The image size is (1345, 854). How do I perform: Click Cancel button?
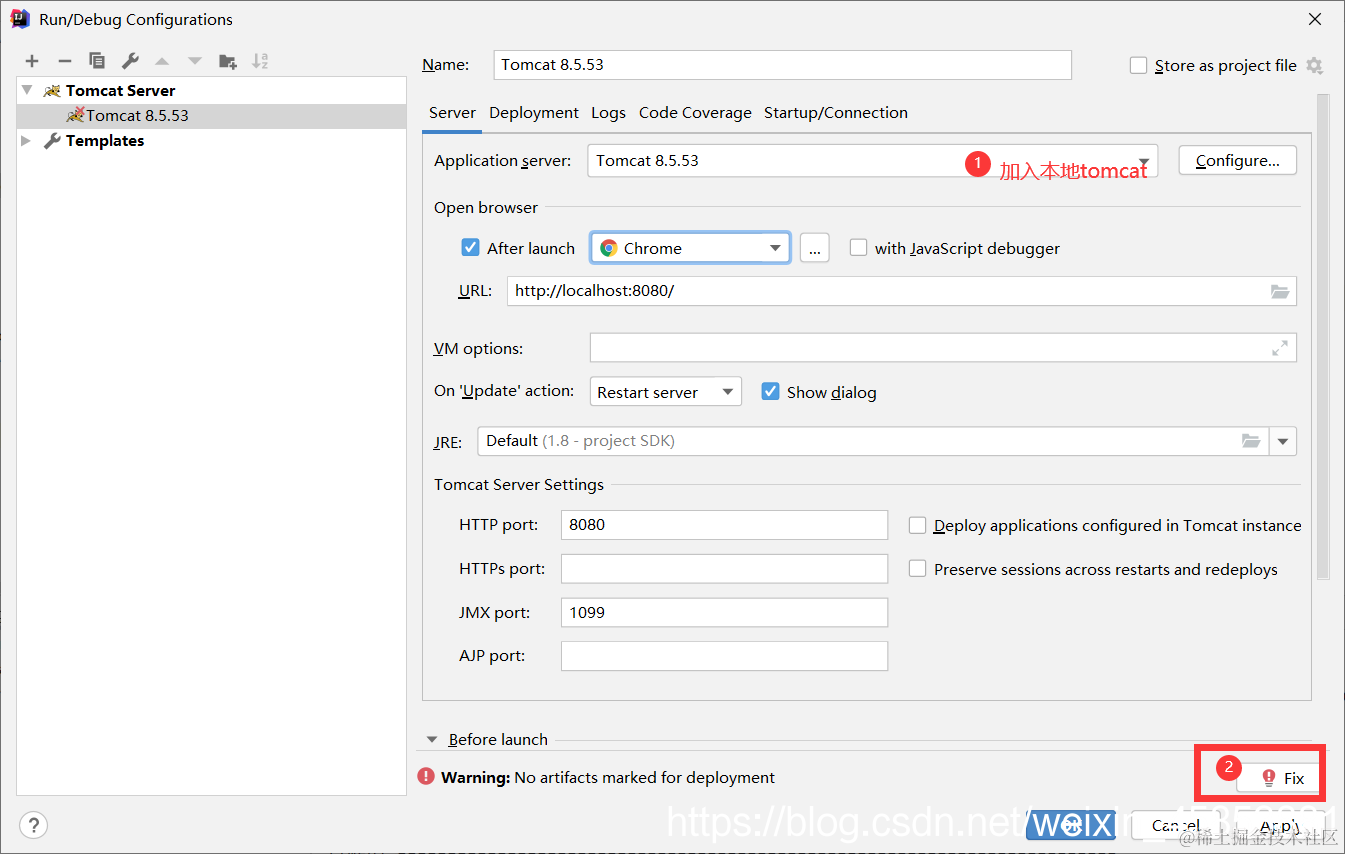[1175, 825]
